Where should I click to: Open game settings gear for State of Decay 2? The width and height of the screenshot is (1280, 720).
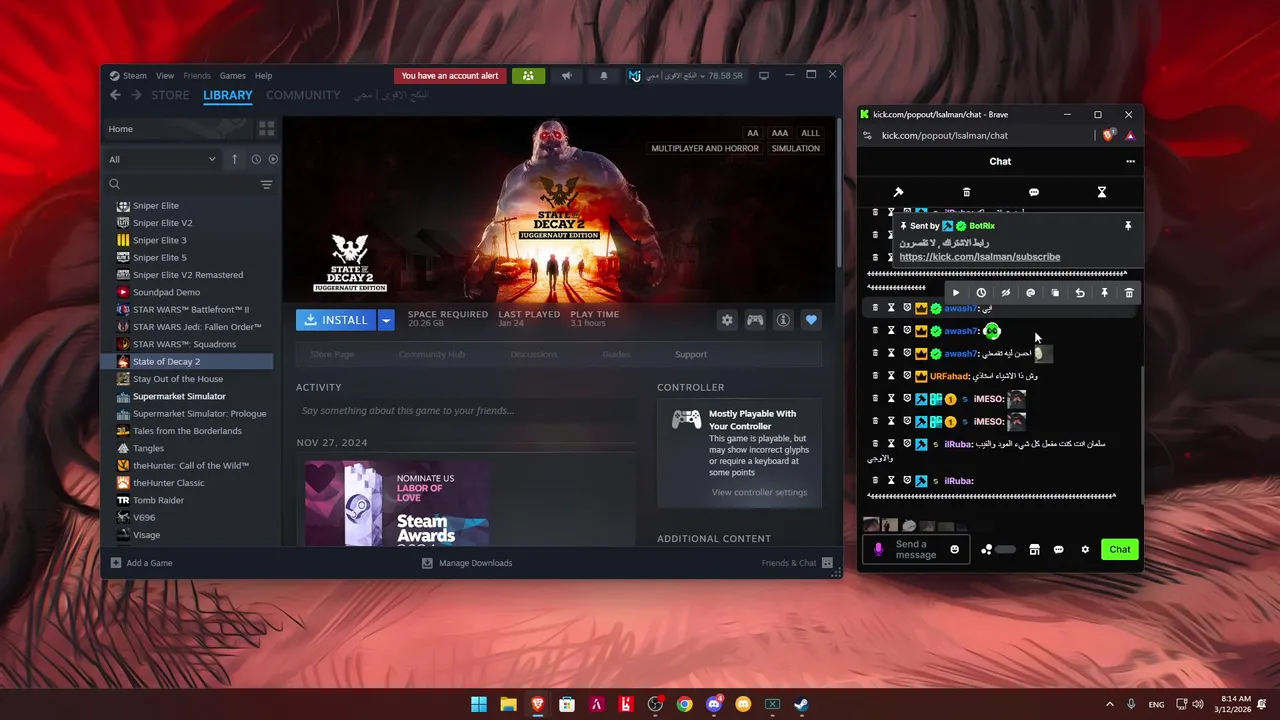tap(727, 320)
